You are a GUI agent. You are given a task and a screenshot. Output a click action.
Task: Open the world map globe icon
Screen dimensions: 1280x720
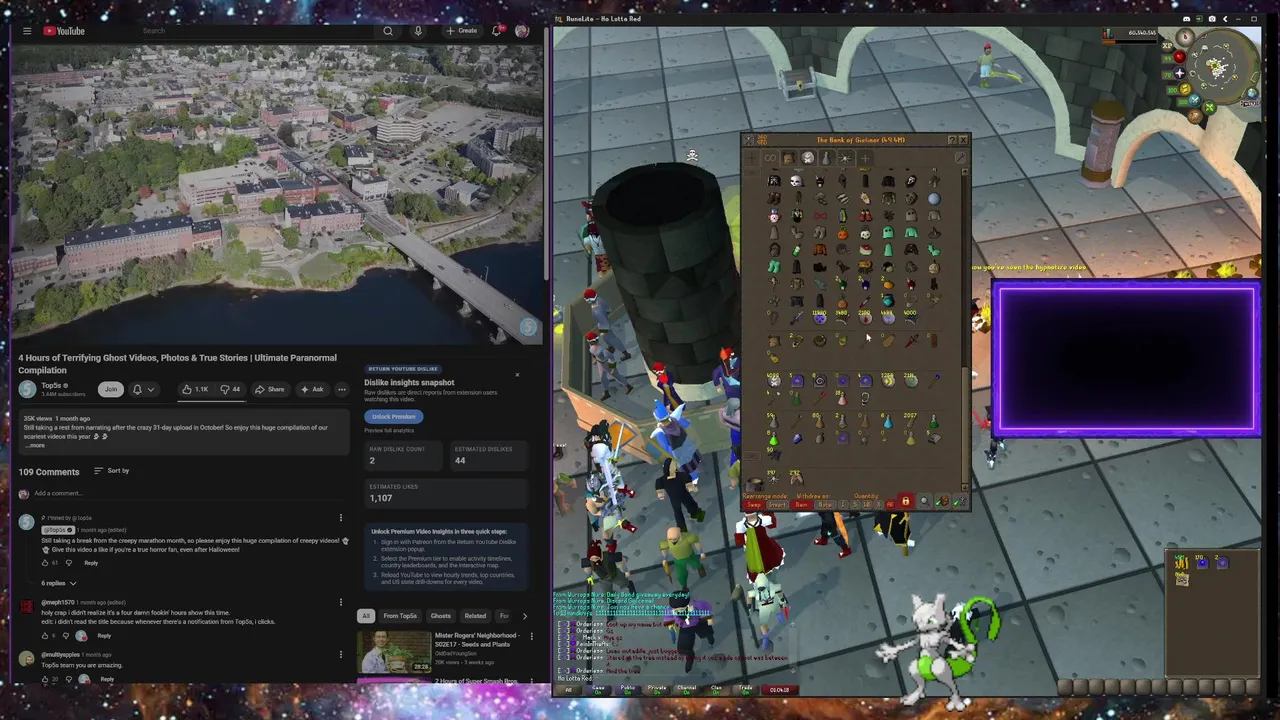point(1252,93)
